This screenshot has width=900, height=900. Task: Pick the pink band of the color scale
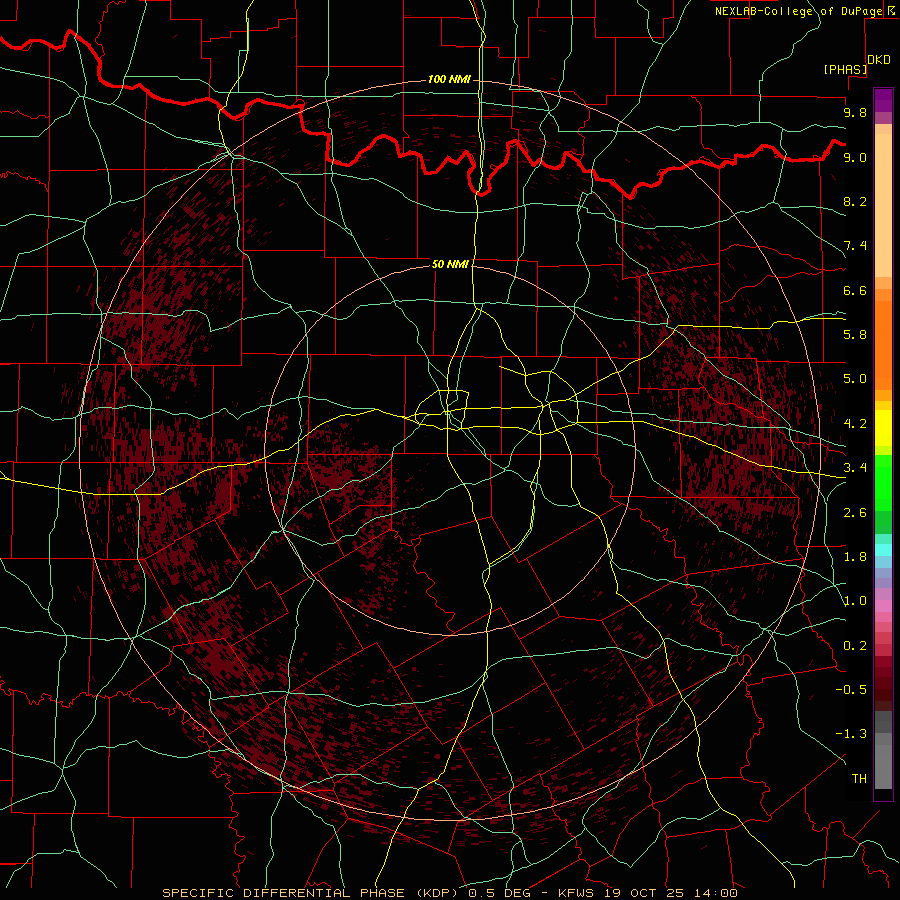point(883,606)
